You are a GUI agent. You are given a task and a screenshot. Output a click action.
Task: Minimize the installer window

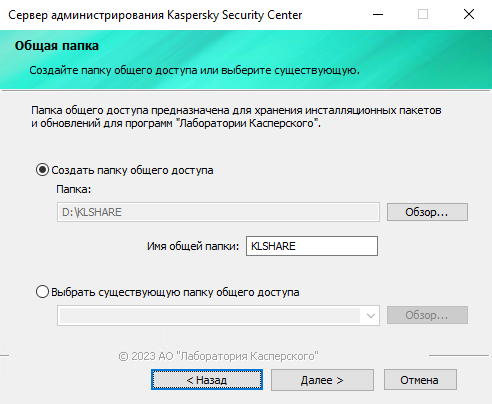[x=378, y=14]
